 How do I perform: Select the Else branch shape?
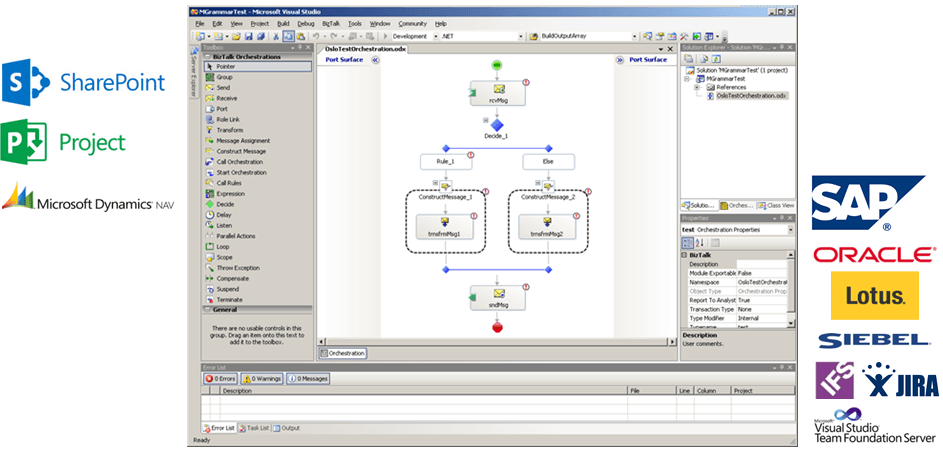pyautogui.click(x=548, y=162)
